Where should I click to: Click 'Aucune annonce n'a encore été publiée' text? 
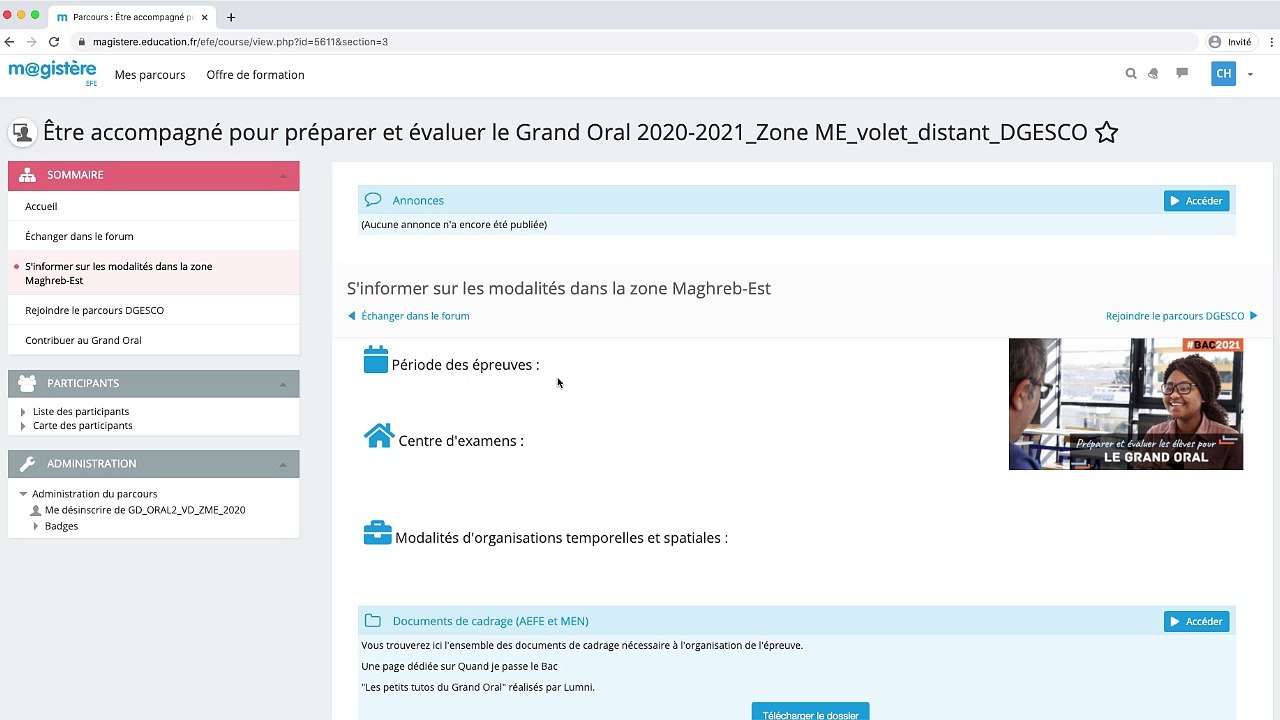tap(454, 225)
